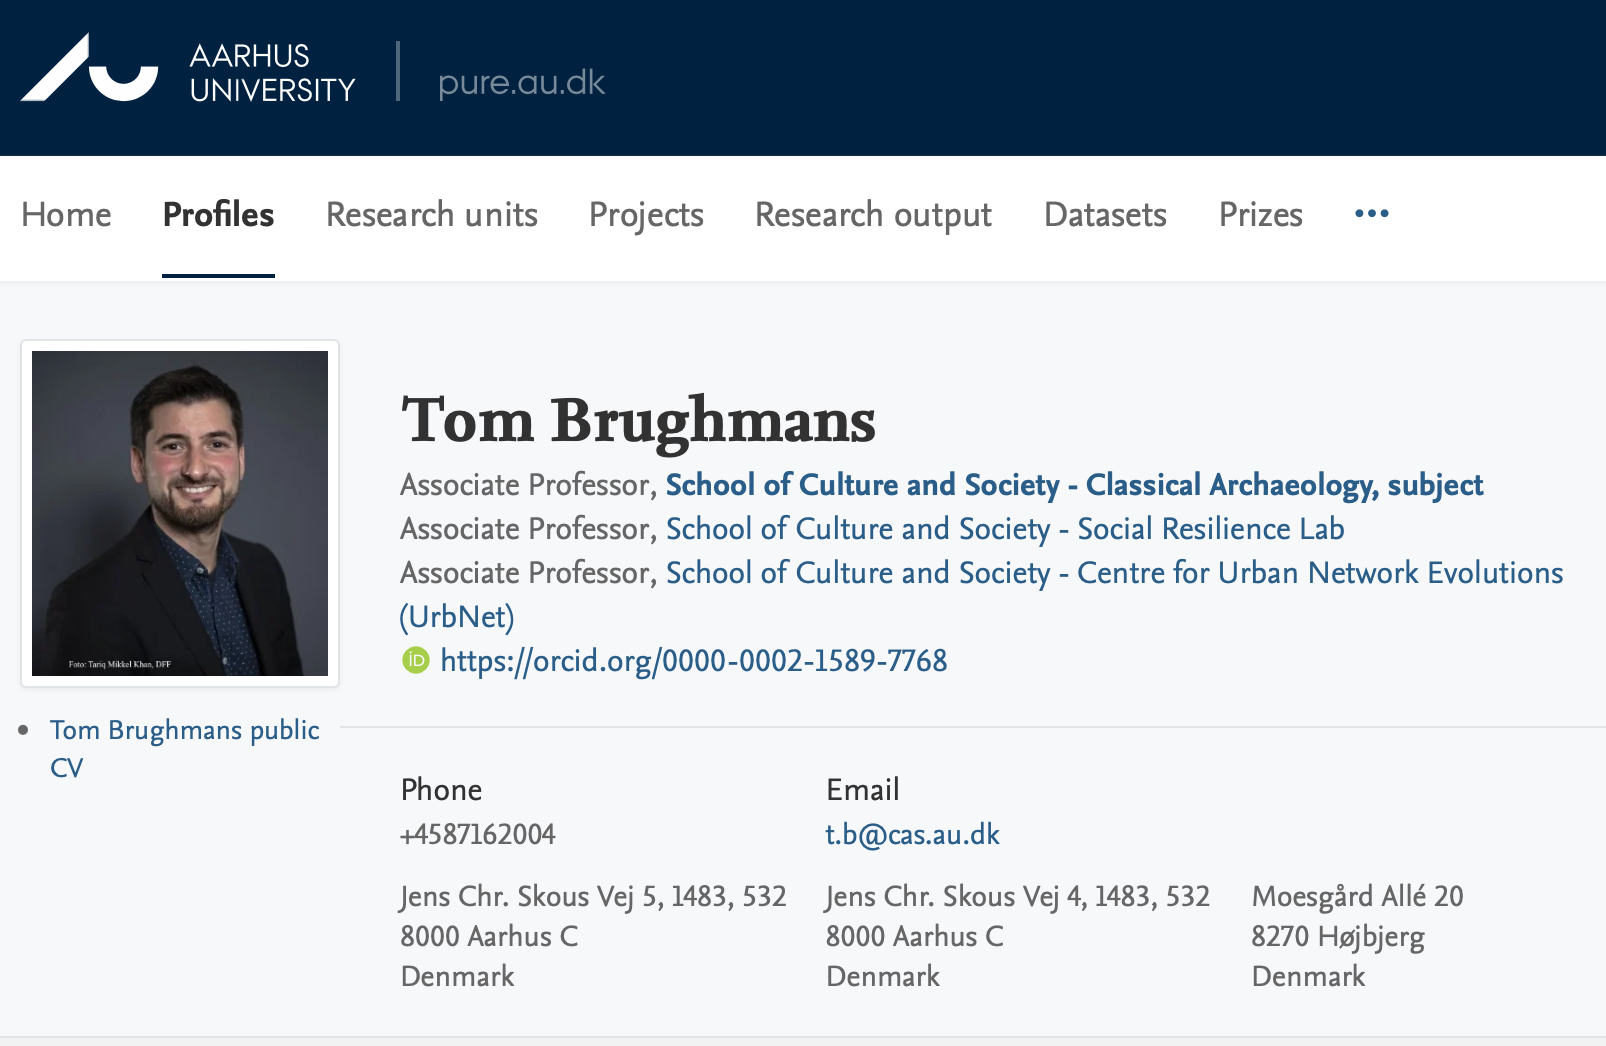Open the Projects navigation item

pos(646,215)
